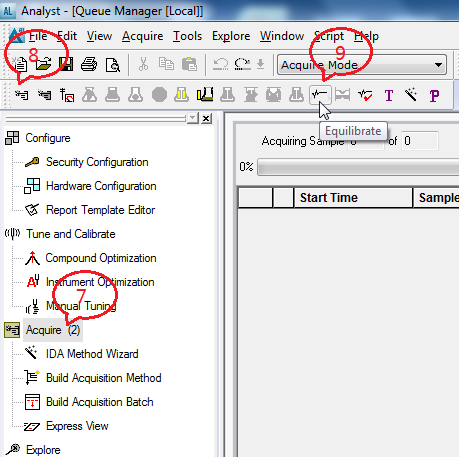
Task: Click the Equilibrate toolbar icon
Action: (x=320, y=95)
